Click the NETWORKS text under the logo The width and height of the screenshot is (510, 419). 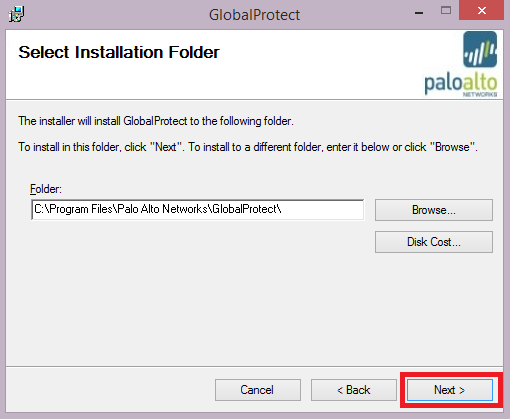480,94
